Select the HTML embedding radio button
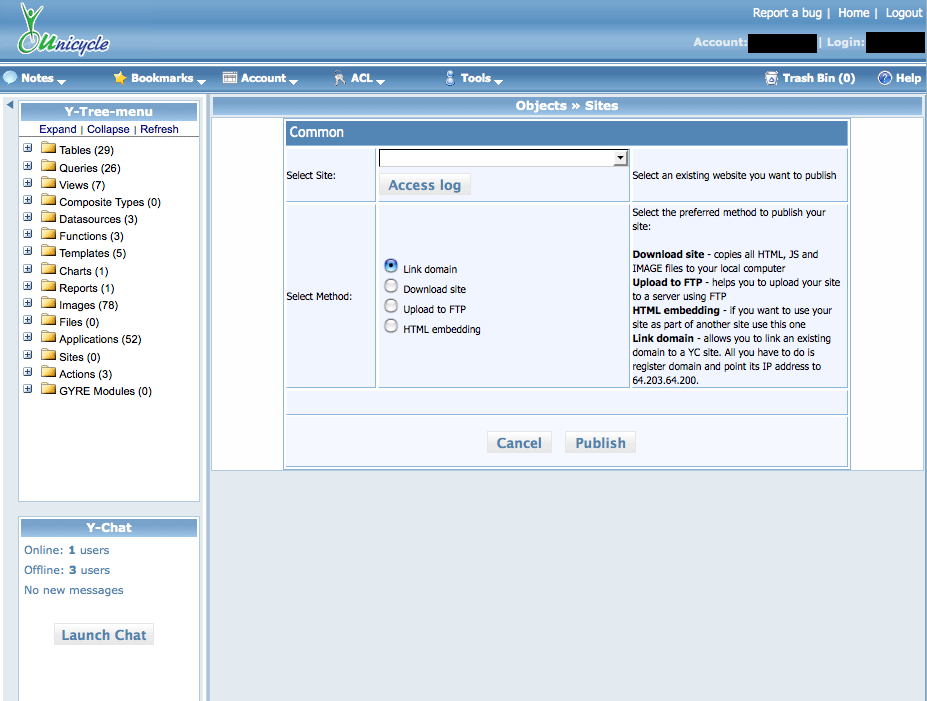Viewport: 927px width, 701px height. click(x=391, y=327)
